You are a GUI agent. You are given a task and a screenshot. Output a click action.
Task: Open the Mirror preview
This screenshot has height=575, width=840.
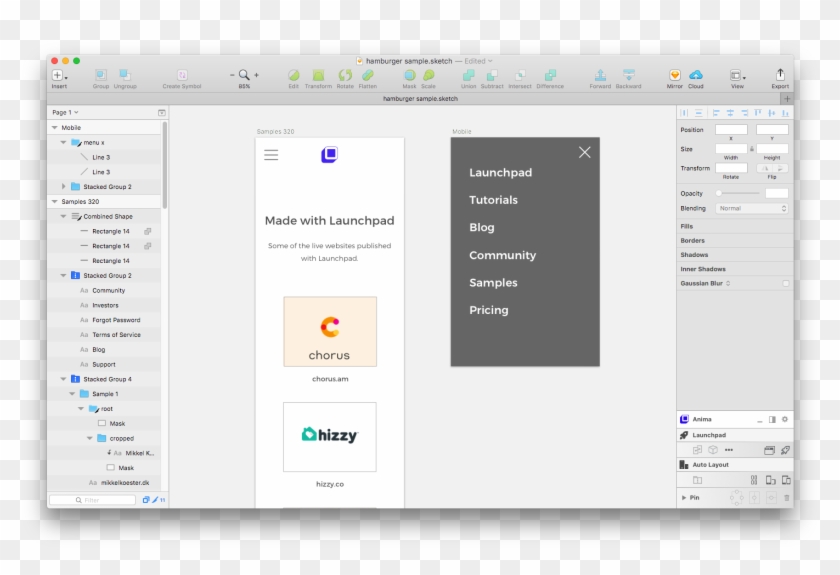coord(674,75)
